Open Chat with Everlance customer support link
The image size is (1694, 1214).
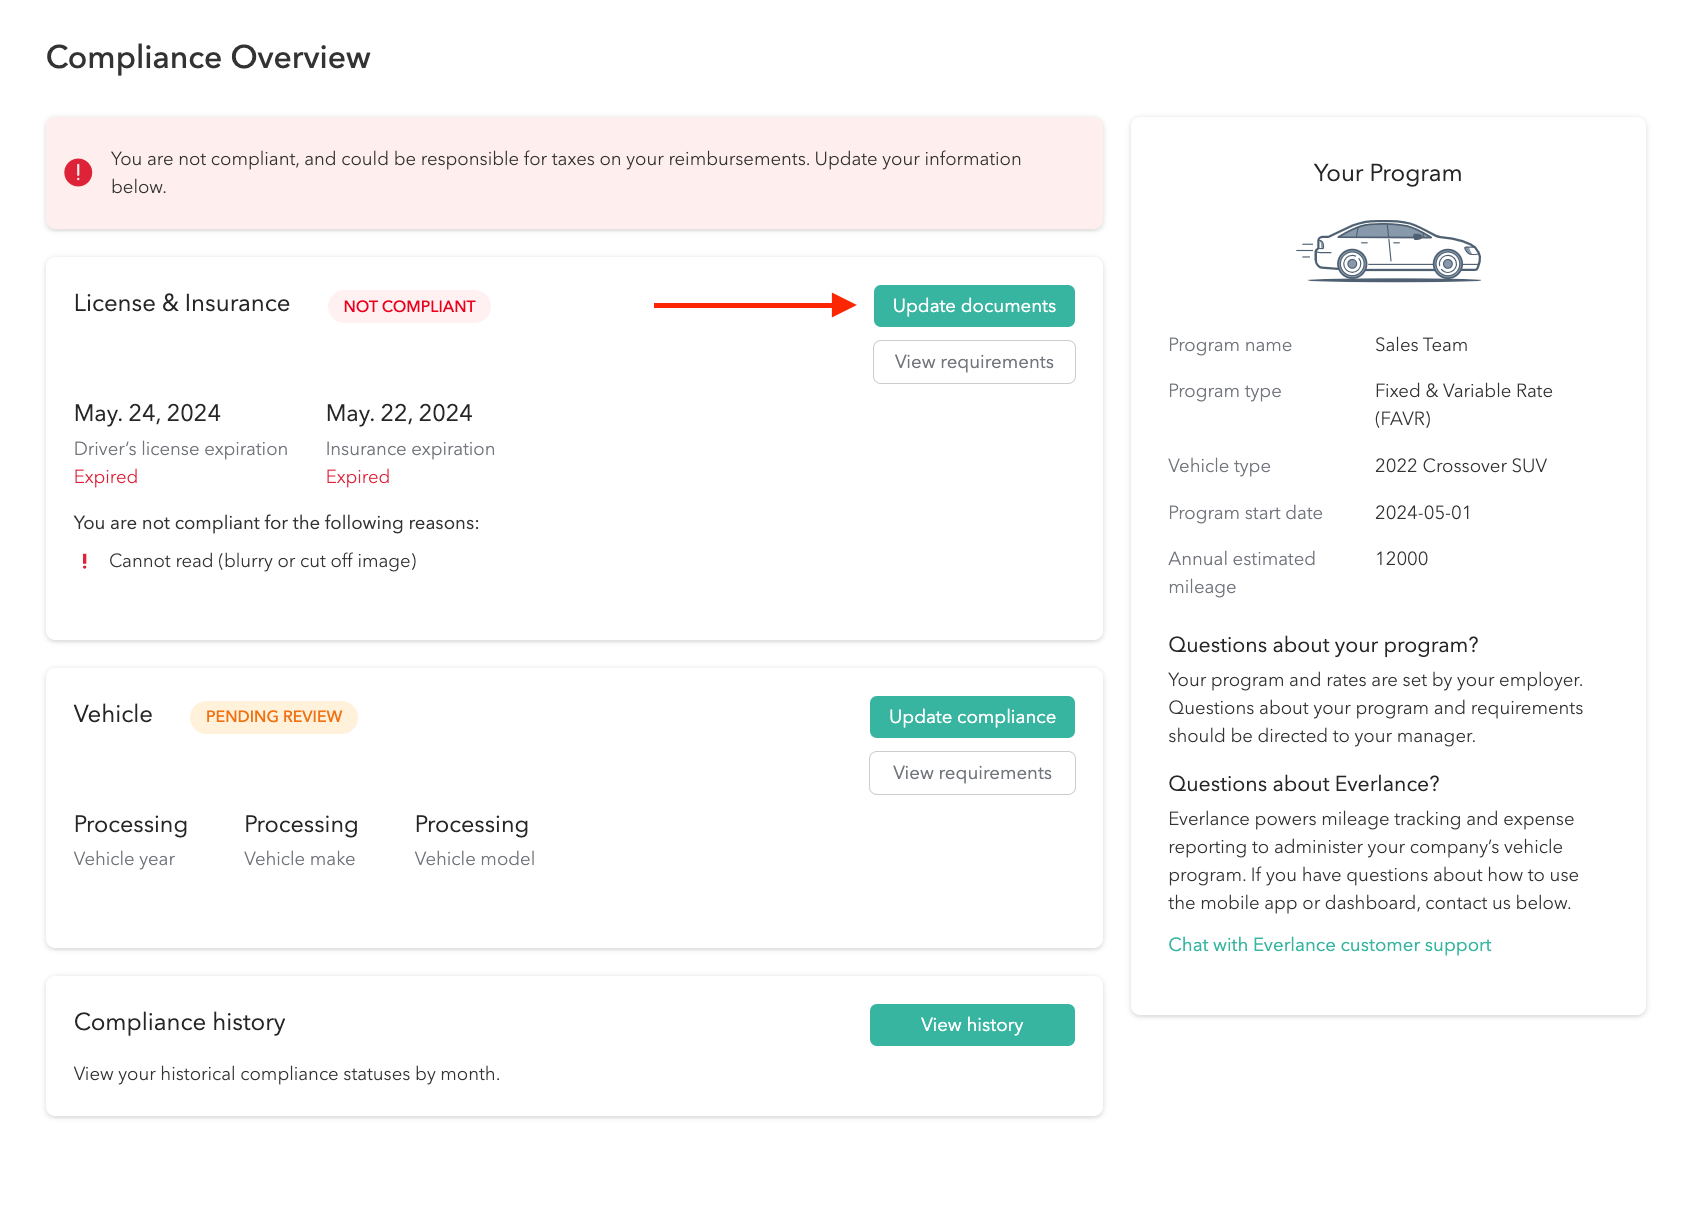[1329, 945]
